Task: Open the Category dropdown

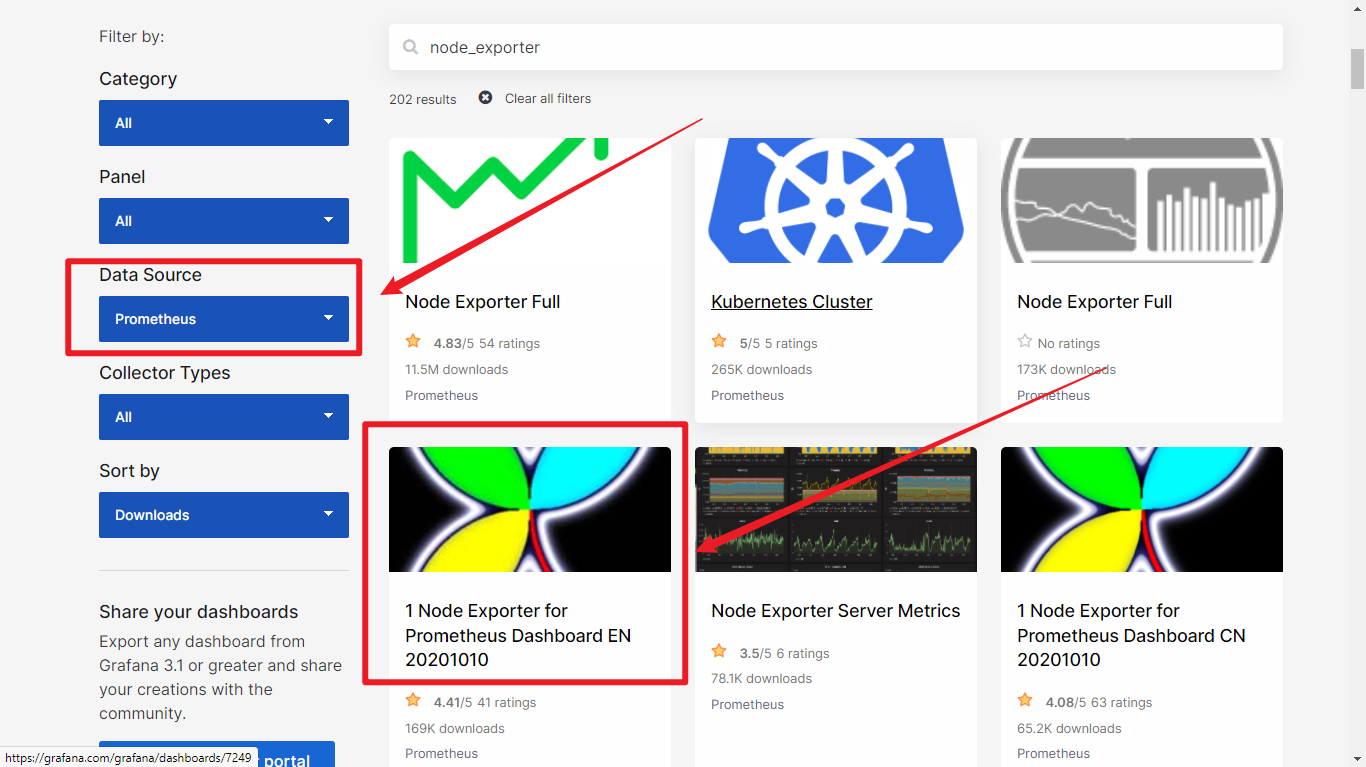Action: pyautogui.click(x=224, y=123)
